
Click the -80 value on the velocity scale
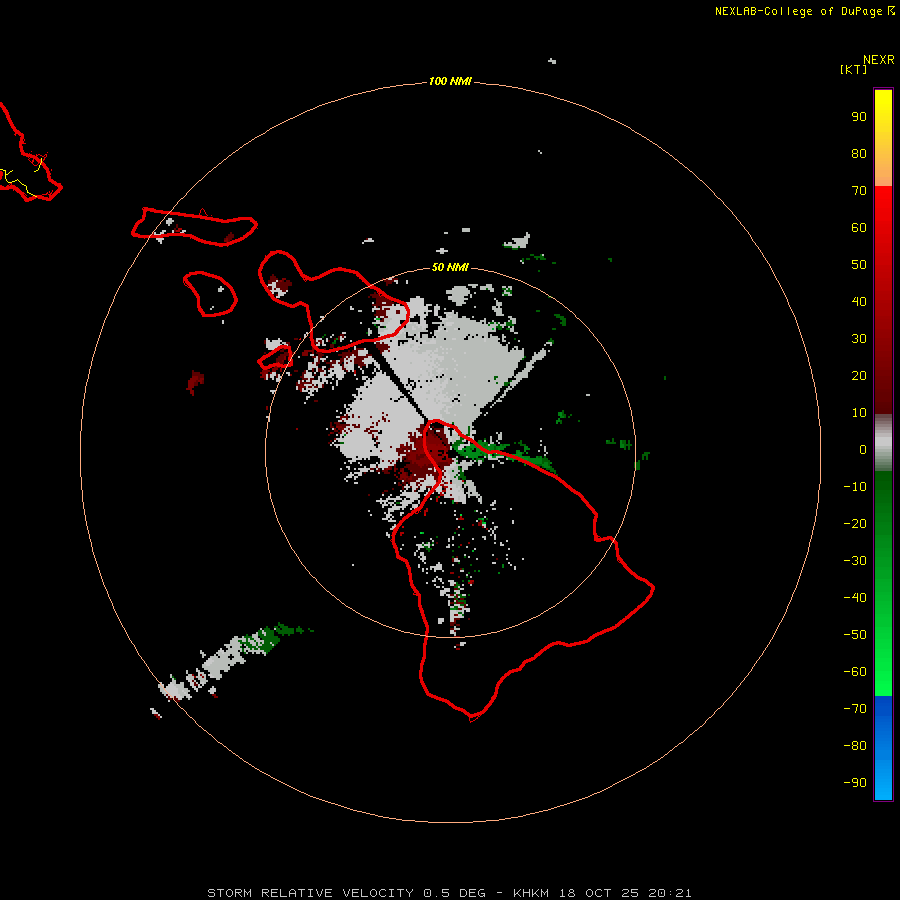855,746
